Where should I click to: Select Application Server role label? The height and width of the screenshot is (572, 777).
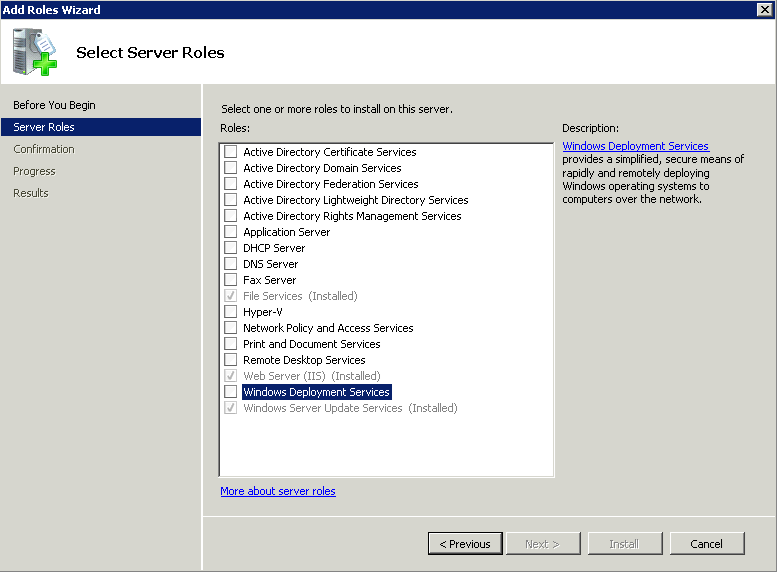[286, 232]
